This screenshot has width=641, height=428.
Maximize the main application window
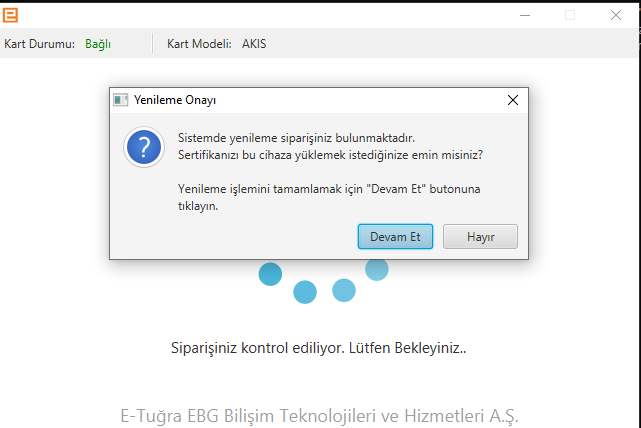[570, 15]
